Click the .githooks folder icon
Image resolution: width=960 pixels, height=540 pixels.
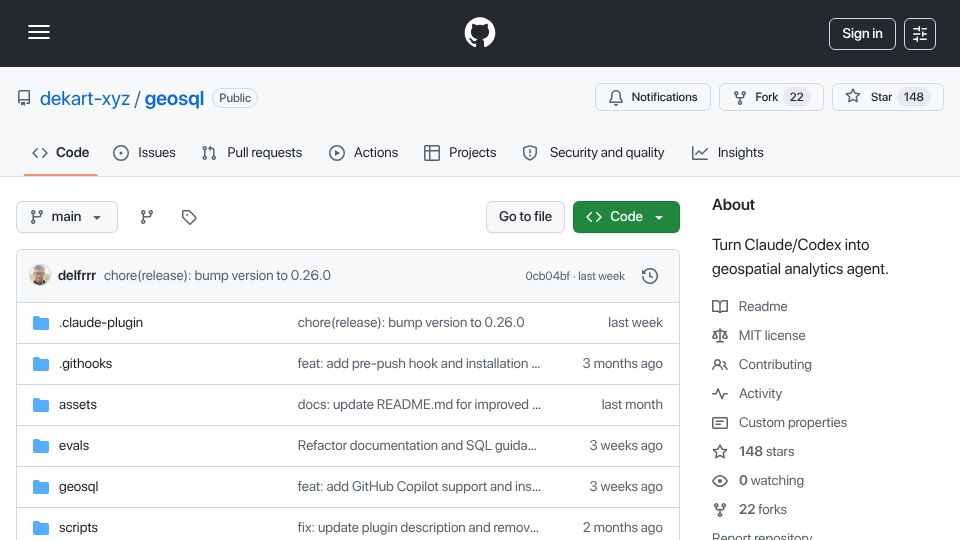[41, 364]
